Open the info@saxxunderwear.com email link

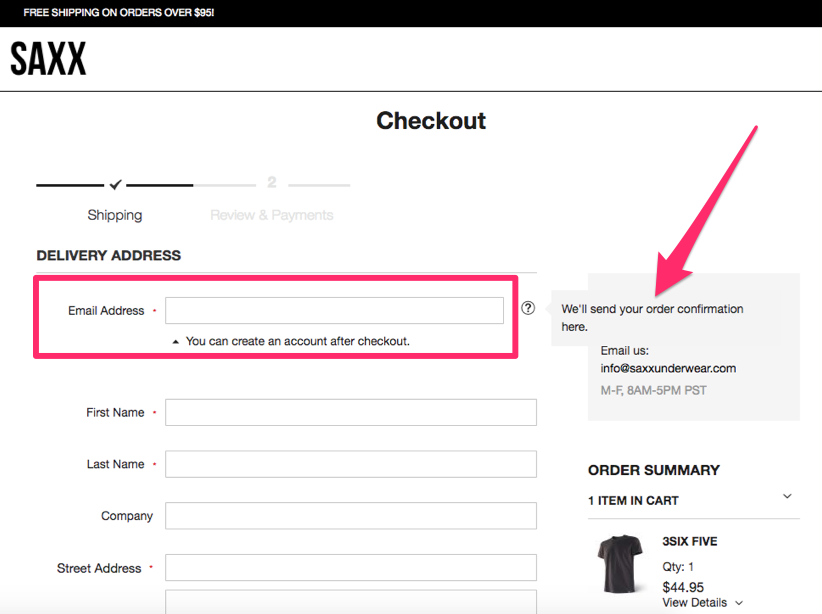(668, 368)
